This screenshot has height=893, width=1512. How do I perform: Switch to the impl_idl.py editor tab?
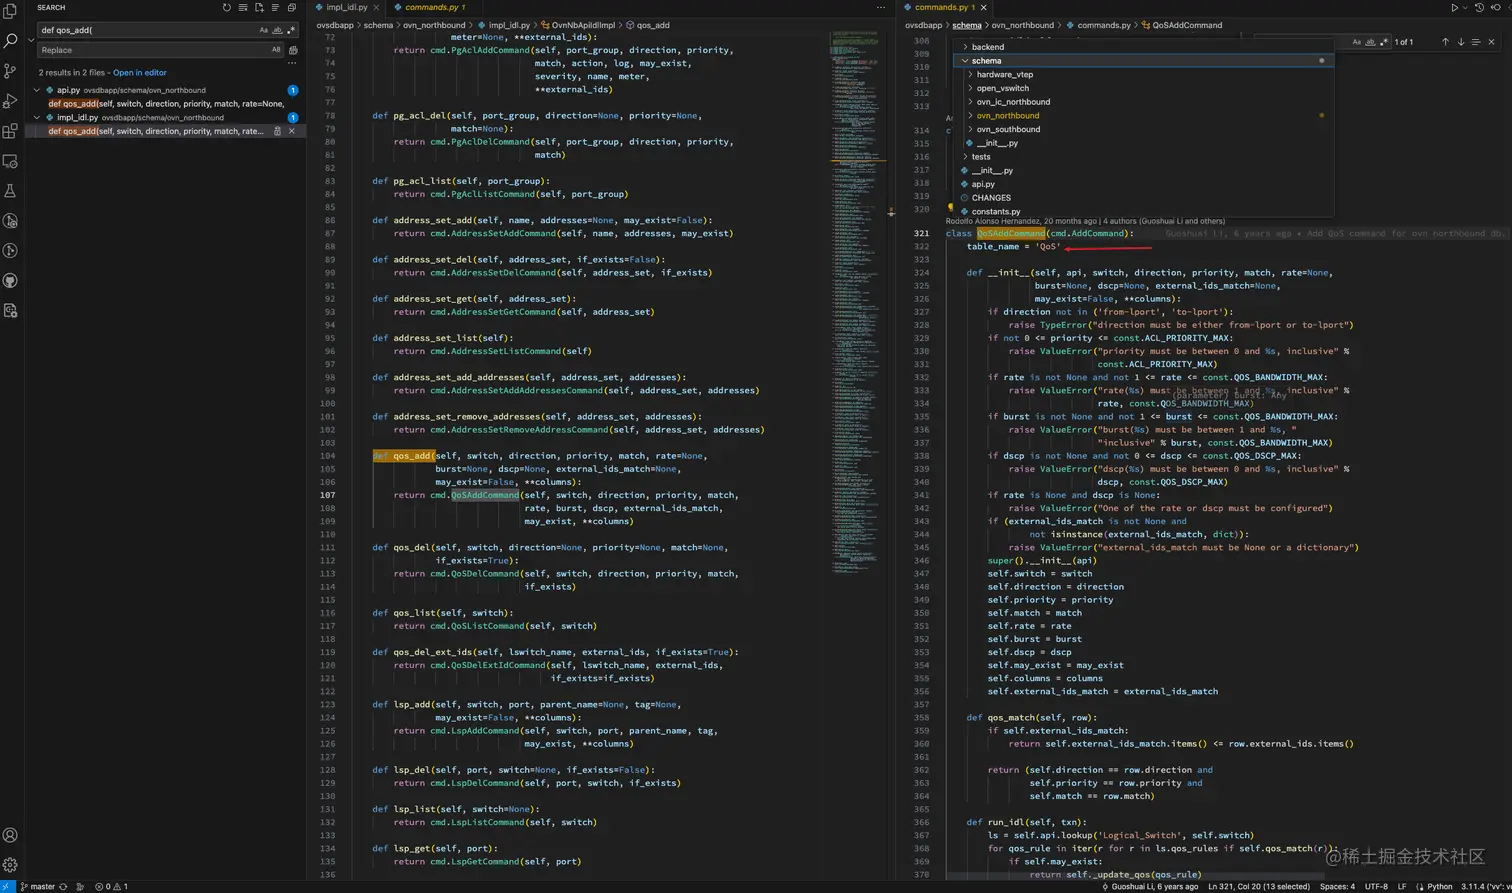coord(346,8)
